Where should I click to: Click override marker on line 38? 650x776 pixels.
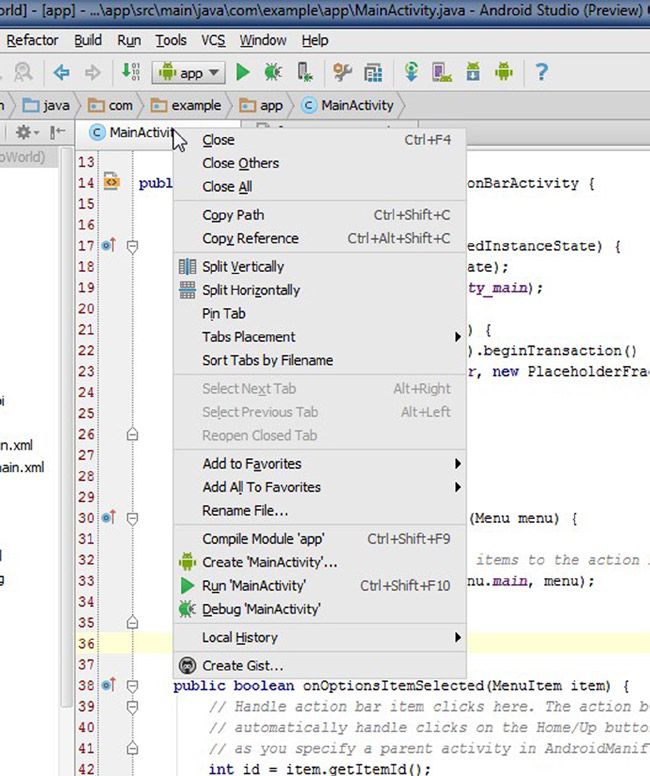(x=108, y=684)
